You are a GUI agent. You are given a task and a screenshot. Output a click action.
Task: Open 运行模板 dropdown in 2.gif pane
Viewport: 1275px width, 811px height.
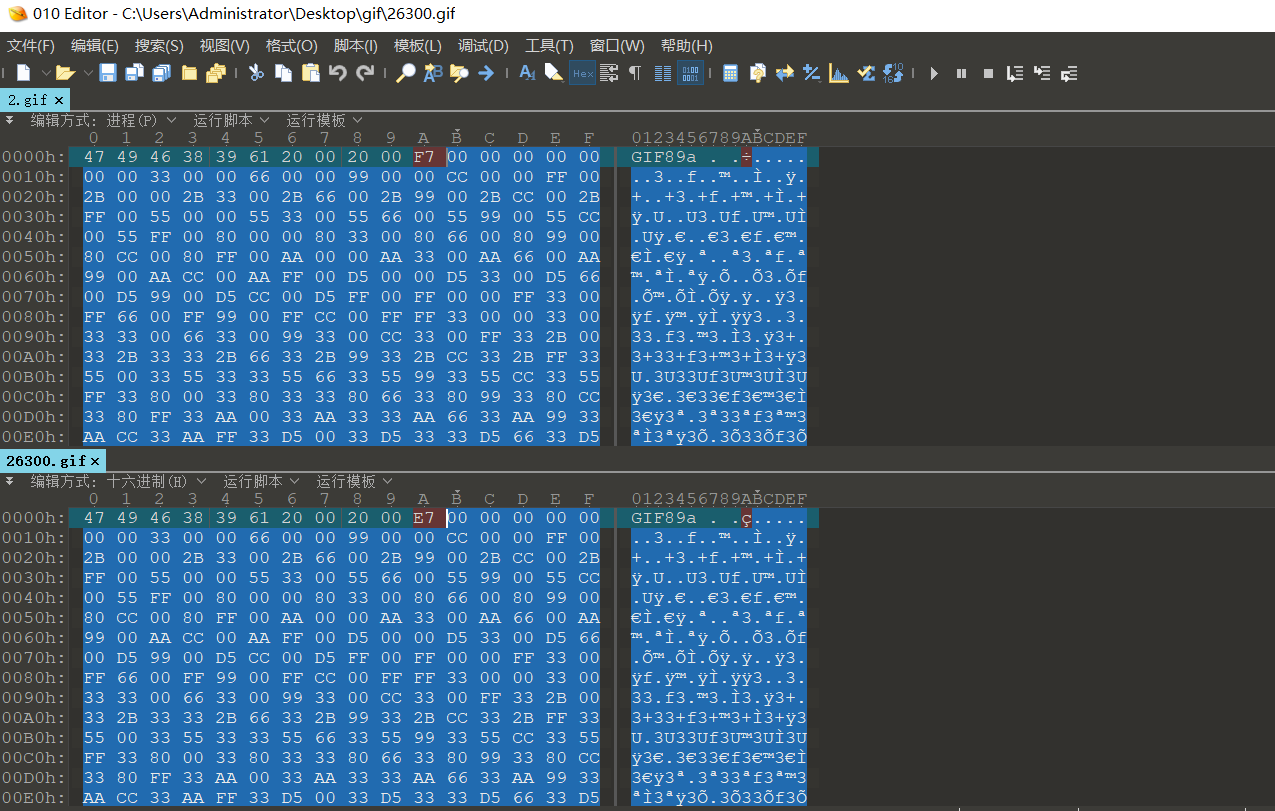coord(325,120)
